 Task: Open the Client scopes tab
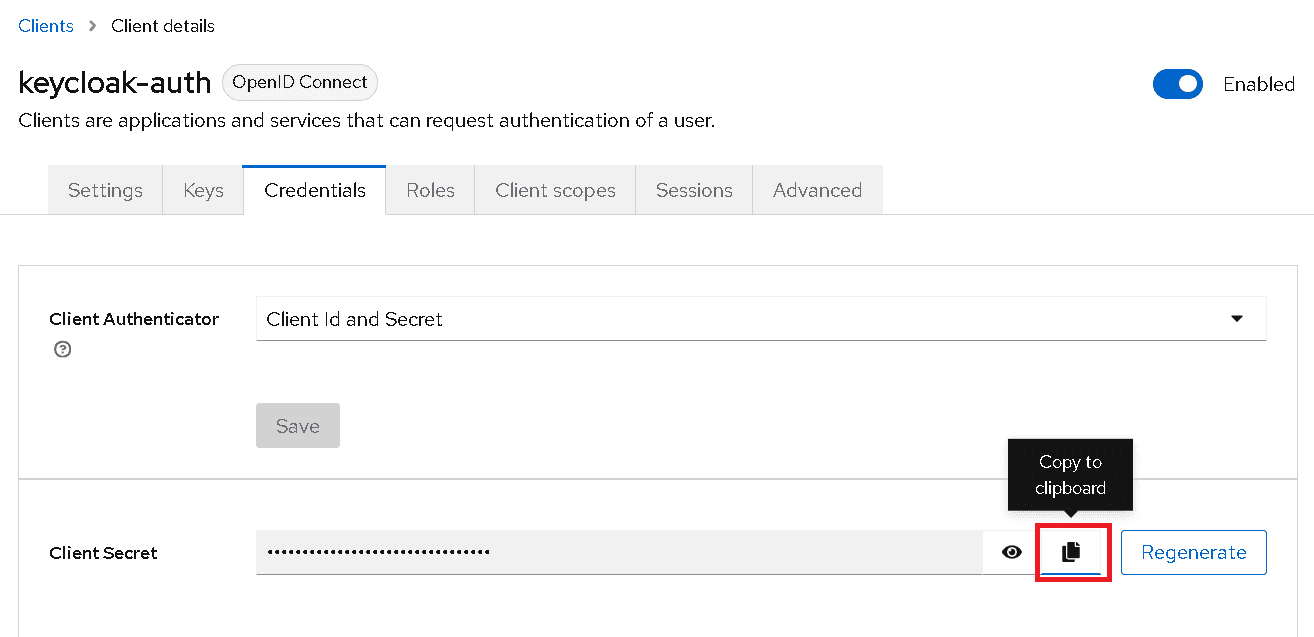pyautogui.click(x=555, y=190)
